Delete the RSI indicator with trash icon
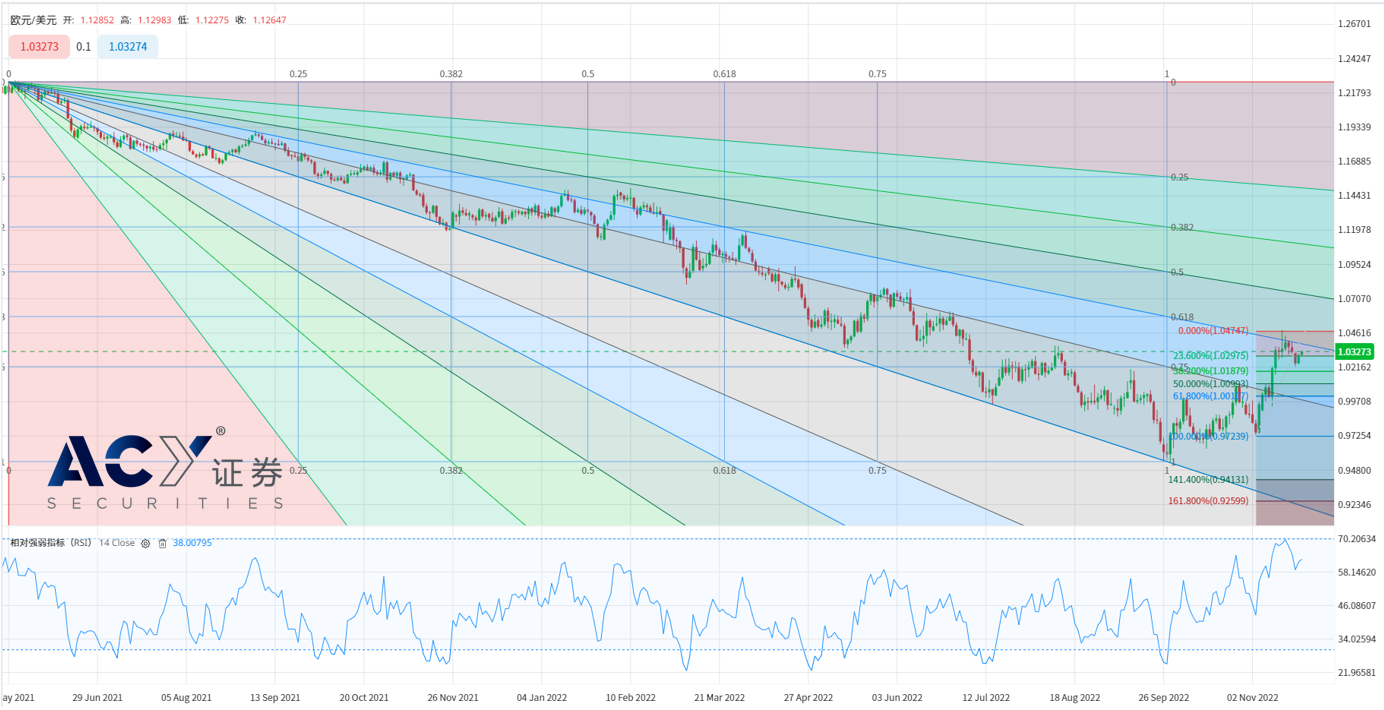 [162, 543]
